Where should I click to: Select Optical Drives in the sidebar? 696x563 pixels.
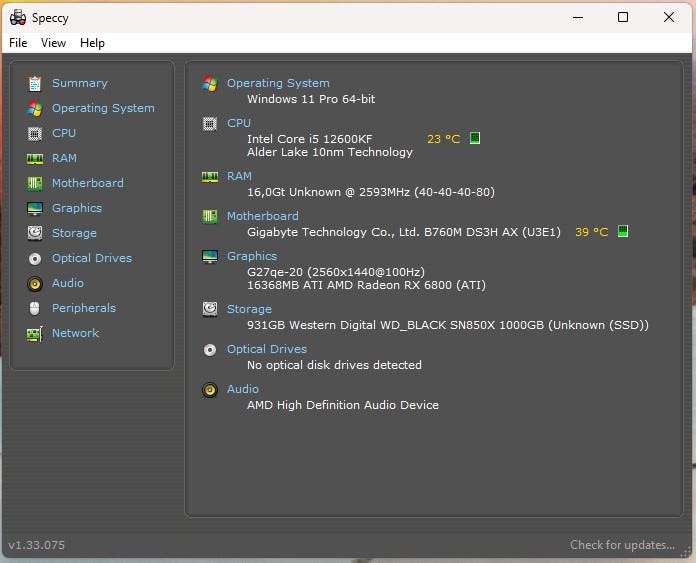(92, 258)
